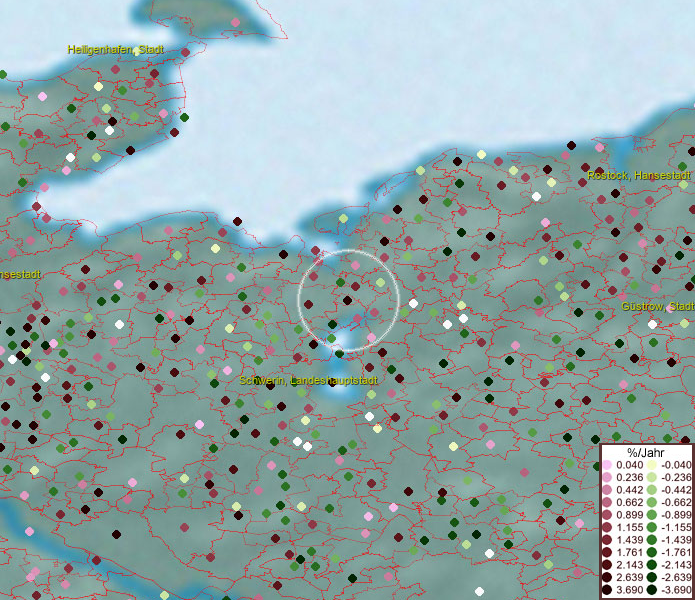Click the Güstrow, Stadt label
This screenshot has height=600, width=695.
657,306
